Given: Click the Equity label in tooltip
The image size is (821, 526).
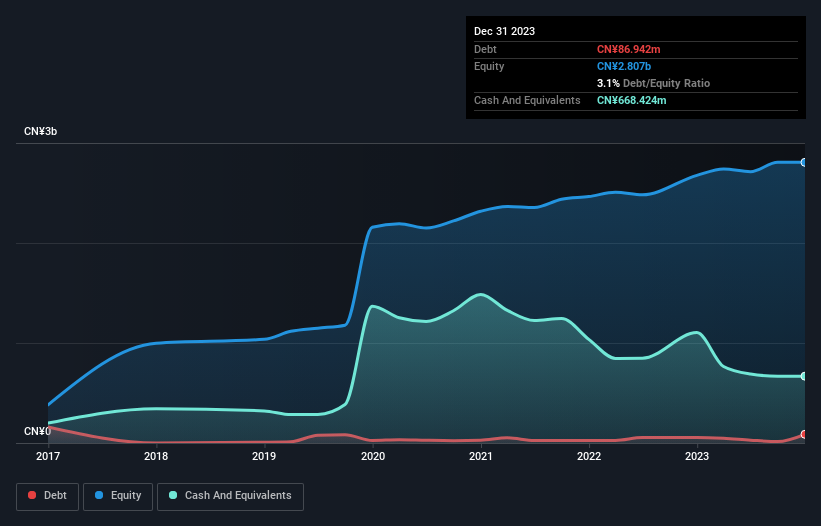Looking at the screenshot, I should [489, 66].
